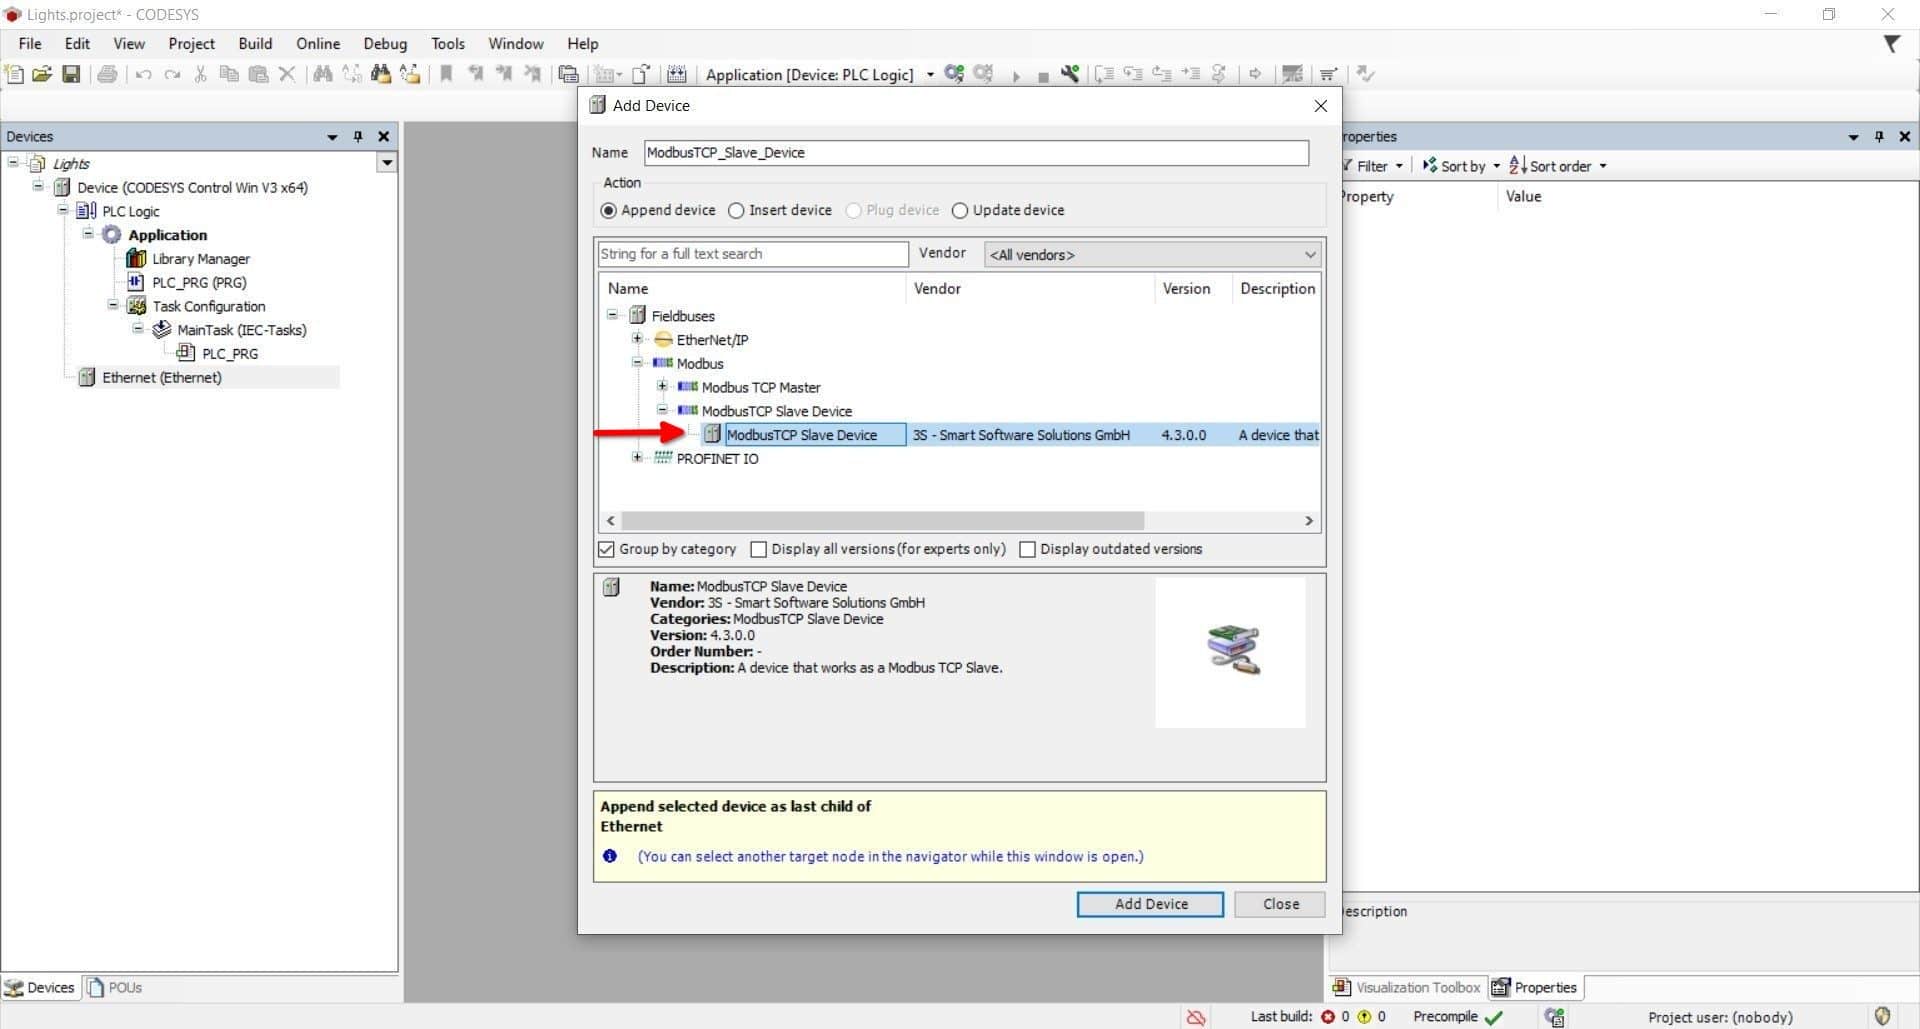This screenshot has width=1920, height=1029.
Task: Stop the running application
Action: pos(1044,74)
